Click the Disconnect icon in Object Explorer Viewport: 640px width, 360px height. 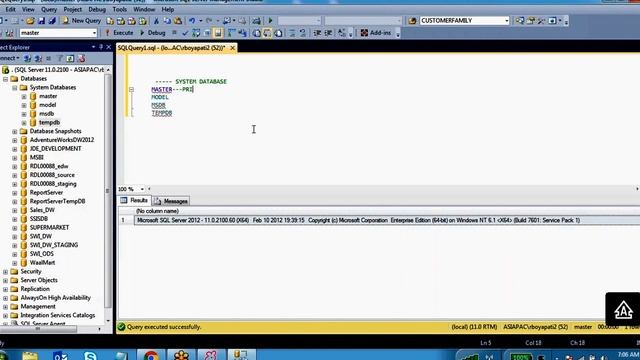click(x=38, y=59)
